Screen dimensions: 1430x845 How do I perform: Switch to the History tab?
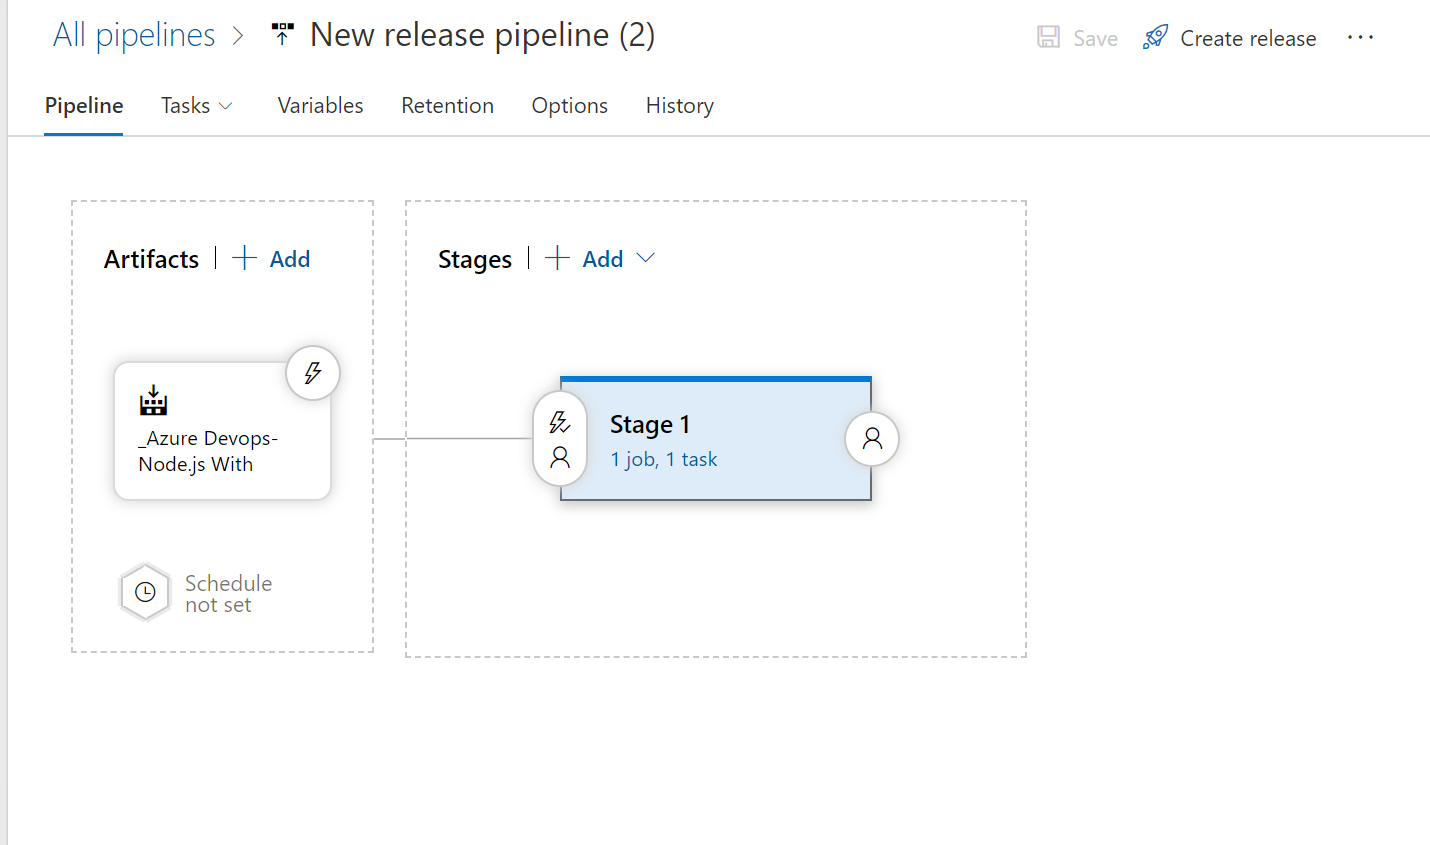tap(679, 105)
